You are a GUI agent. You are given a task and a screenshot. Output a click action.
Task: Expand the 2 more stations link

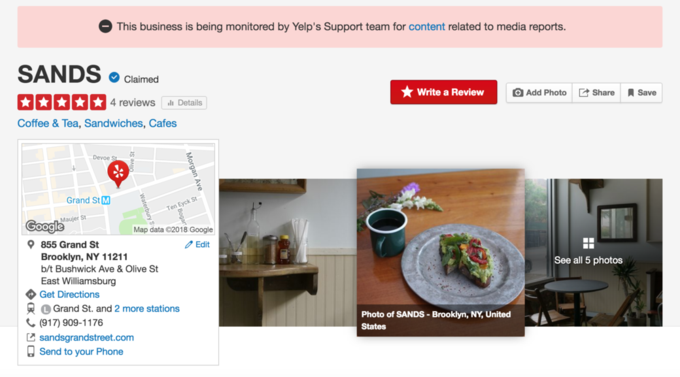click(147, 308)
